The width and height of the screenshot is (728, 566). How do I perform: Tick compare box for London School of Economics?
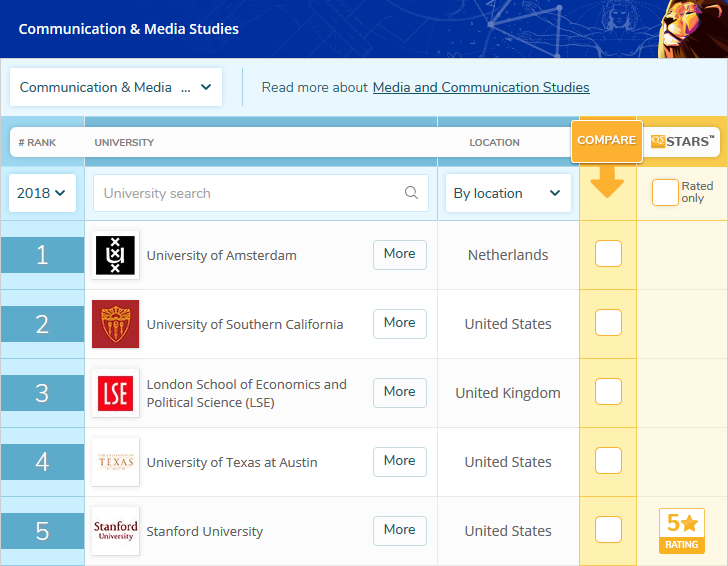[608, 391]
